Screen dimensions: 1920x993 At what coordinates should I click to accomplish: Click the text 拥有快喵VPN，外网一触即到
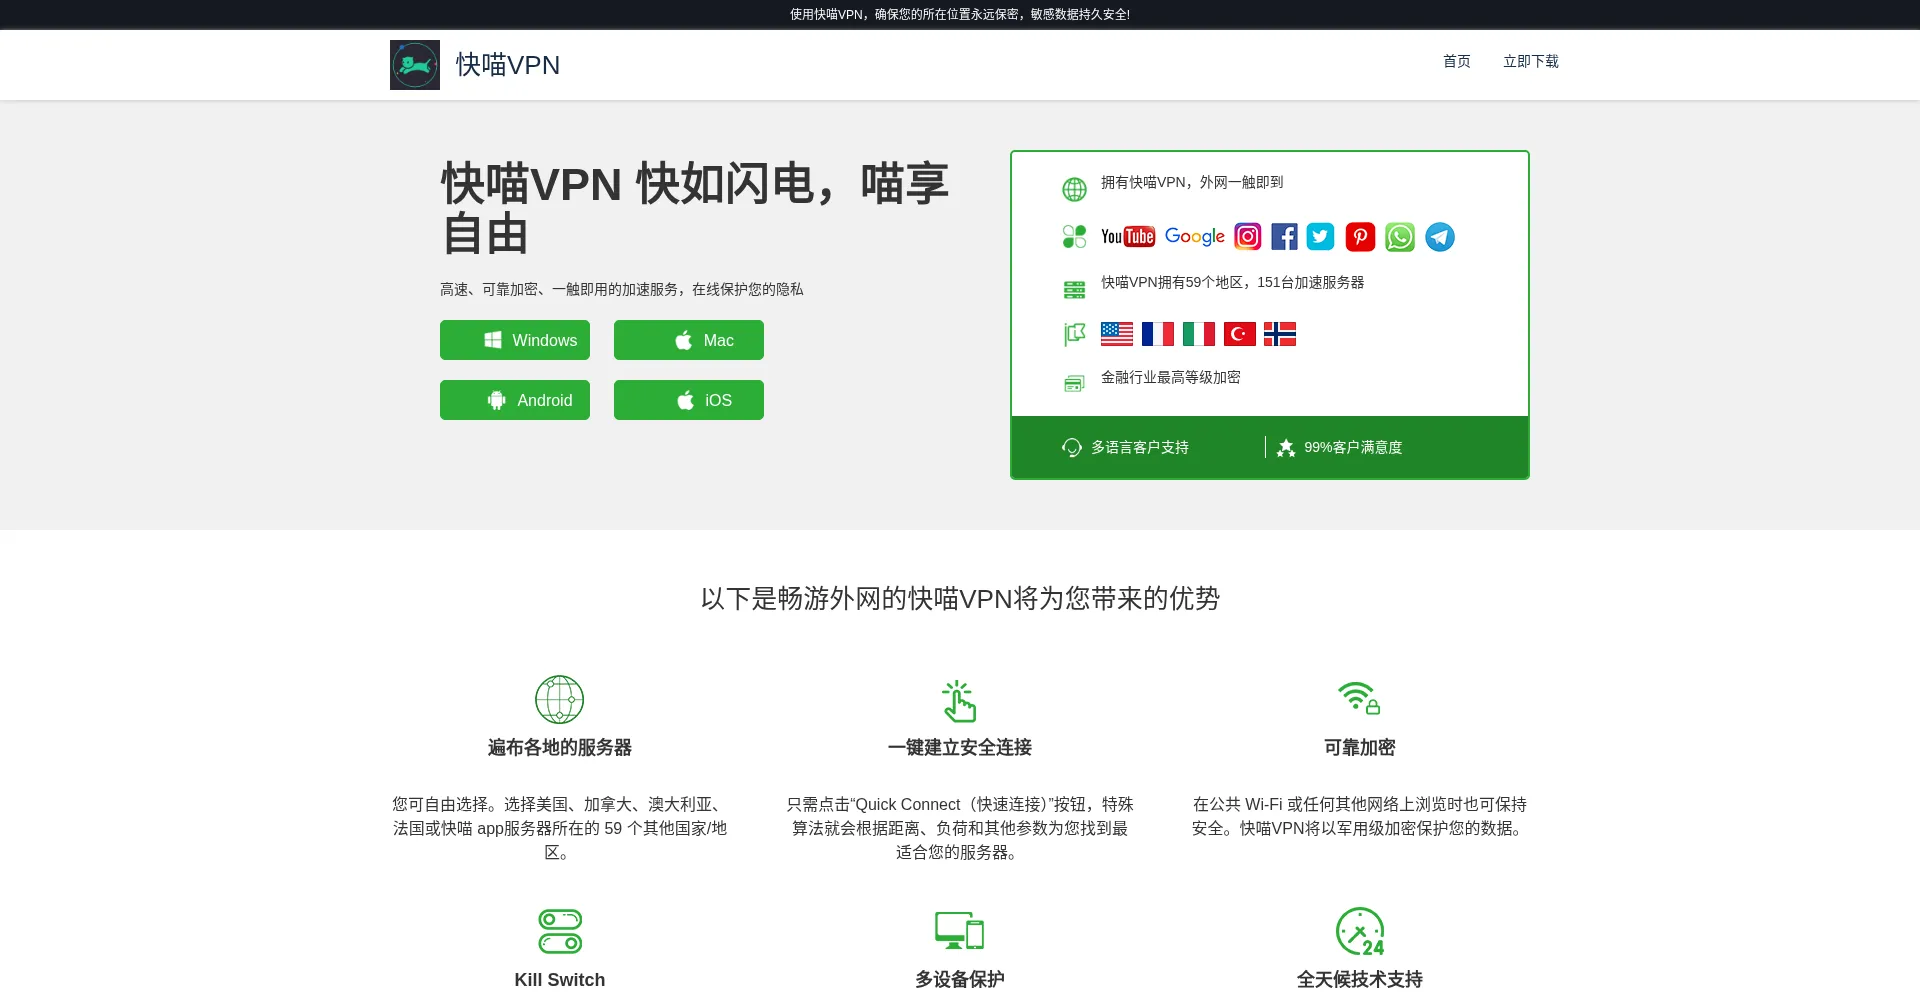coord(1192,182)
